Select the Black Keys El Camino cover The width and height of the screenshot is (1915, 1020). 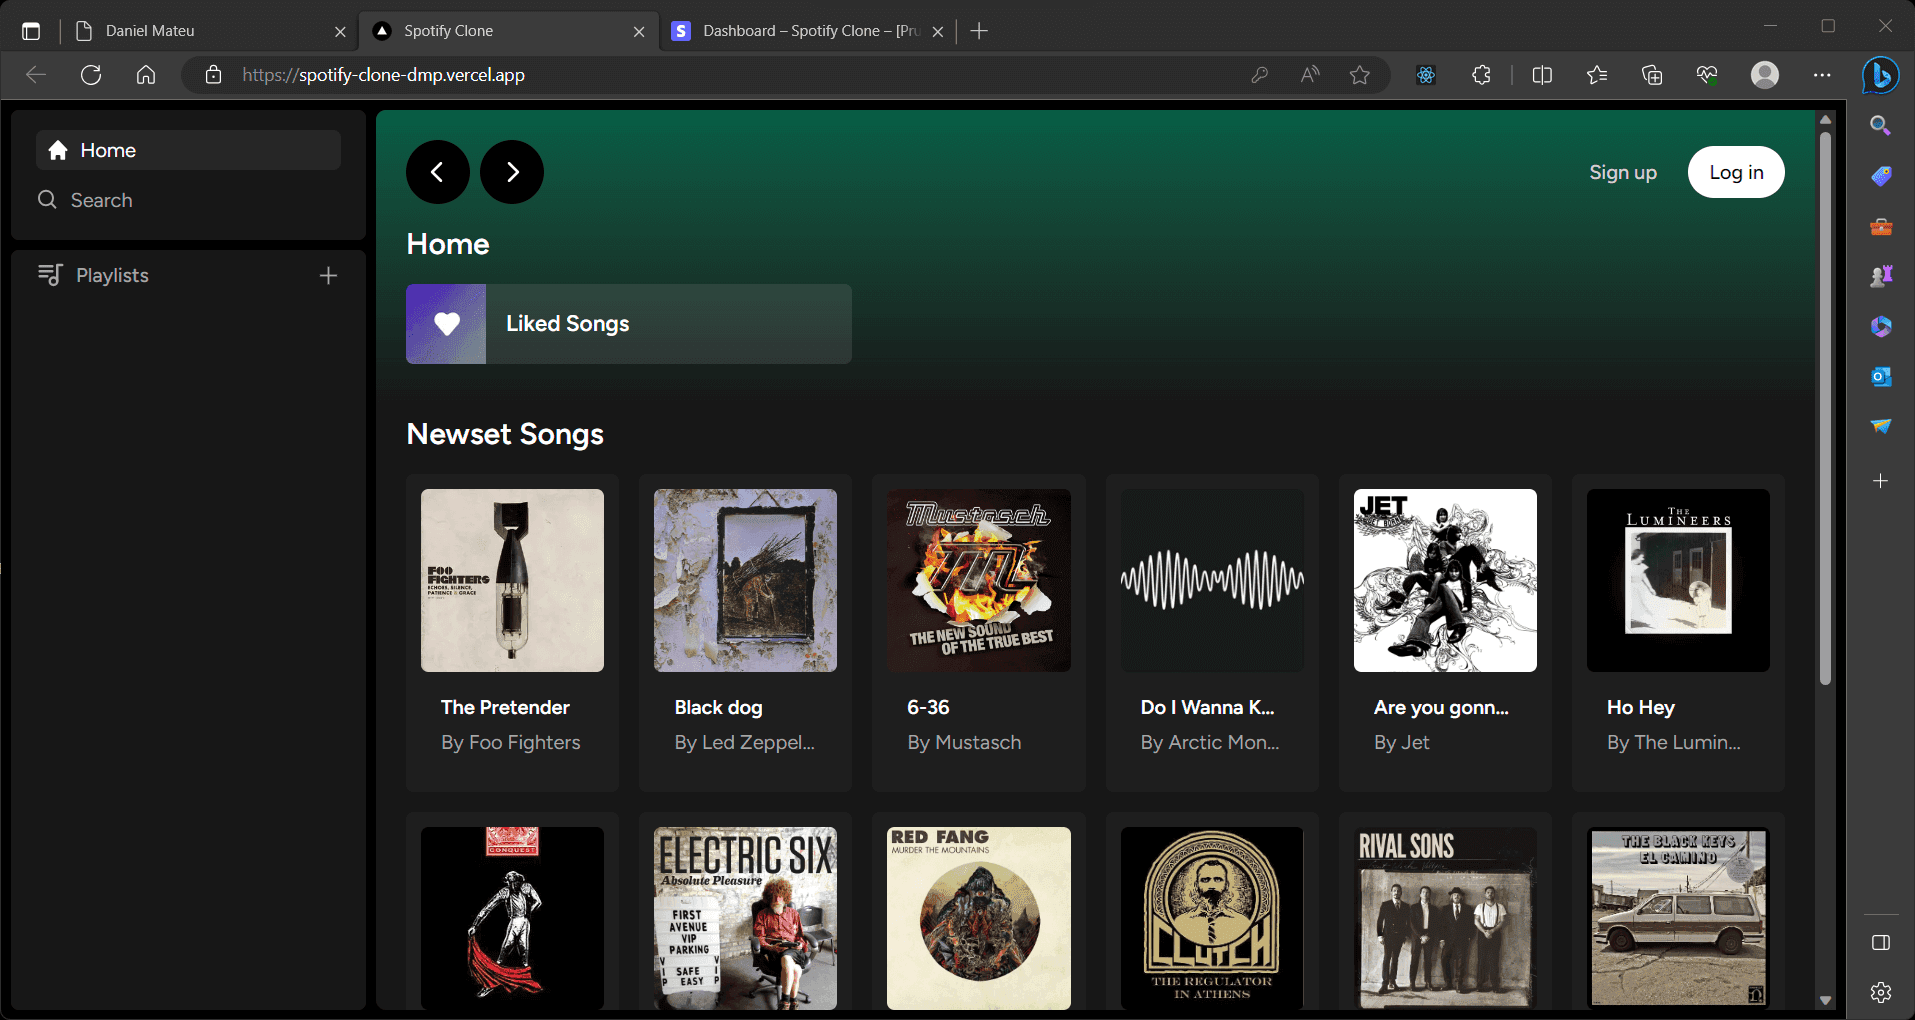pos(1678,918)
